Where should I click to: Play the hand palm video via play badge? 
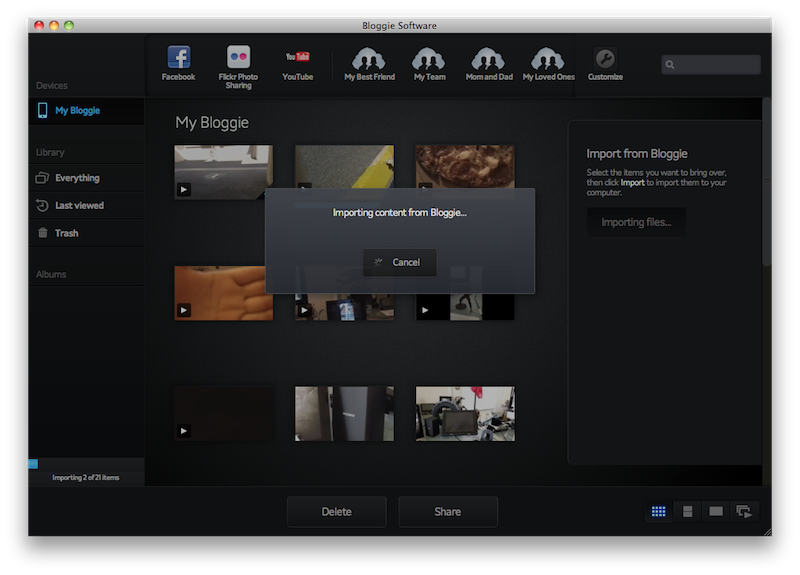point(184,310)
